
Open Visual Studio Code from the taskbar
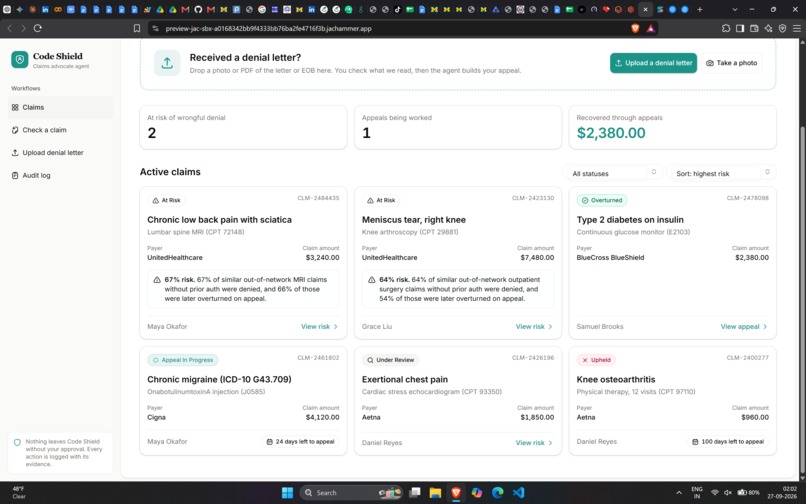(519, 493)
